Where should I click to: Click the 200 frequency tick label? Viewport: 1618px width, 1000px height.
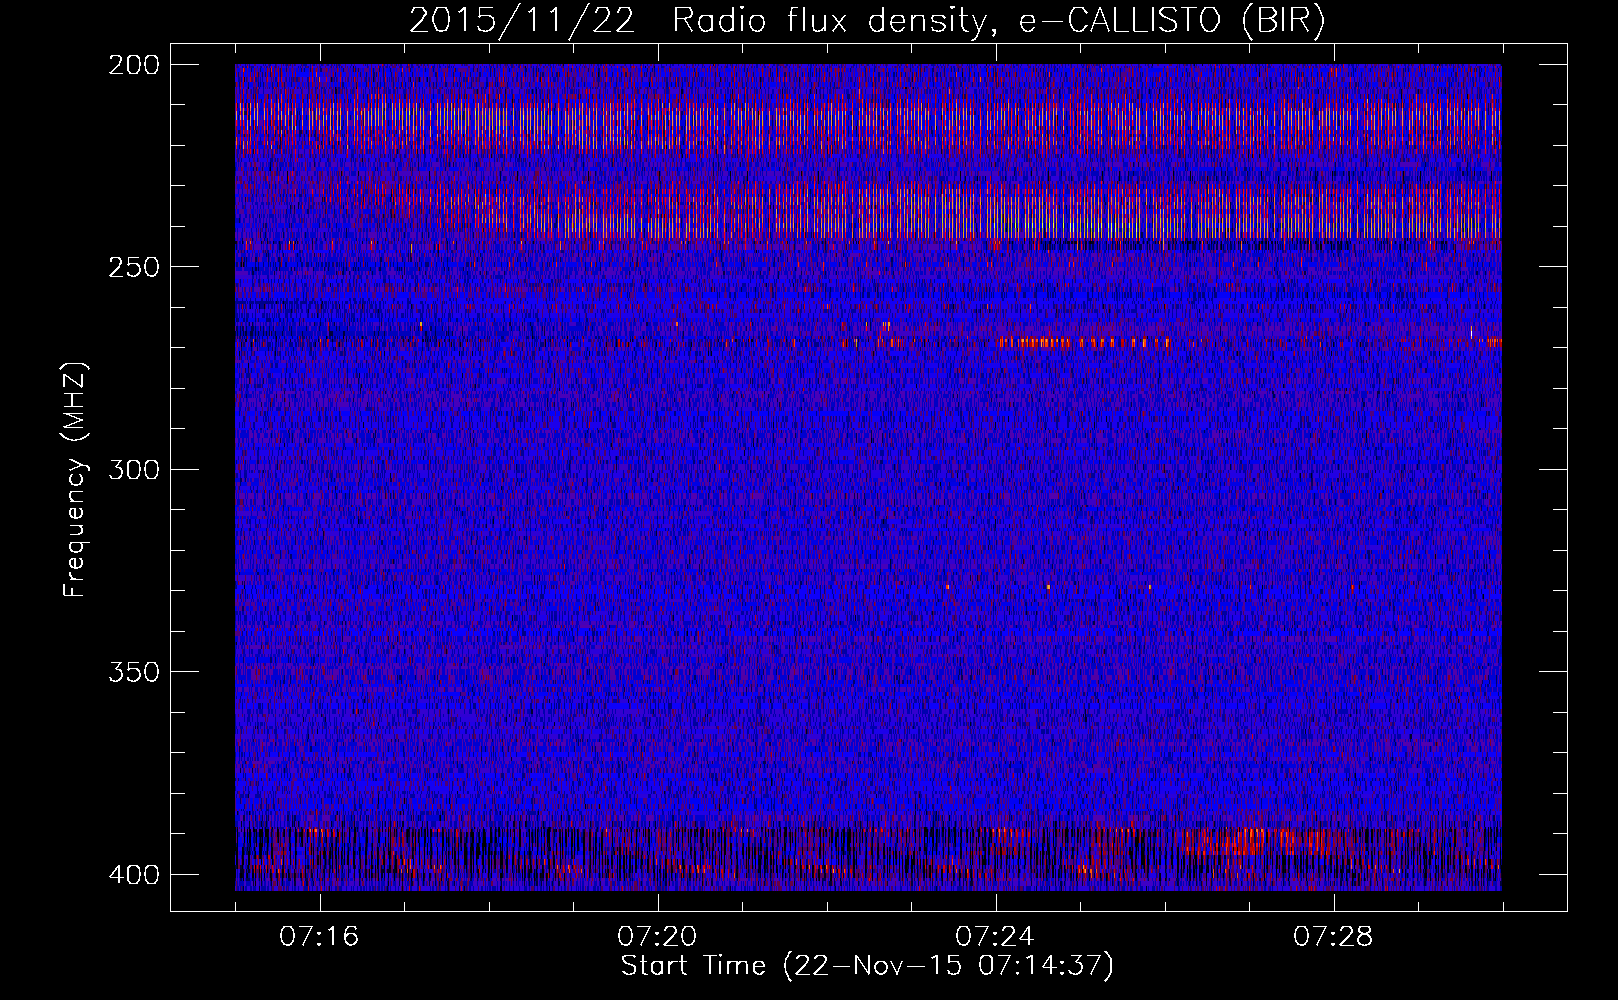pyautogui.click(x=133, y=65)
